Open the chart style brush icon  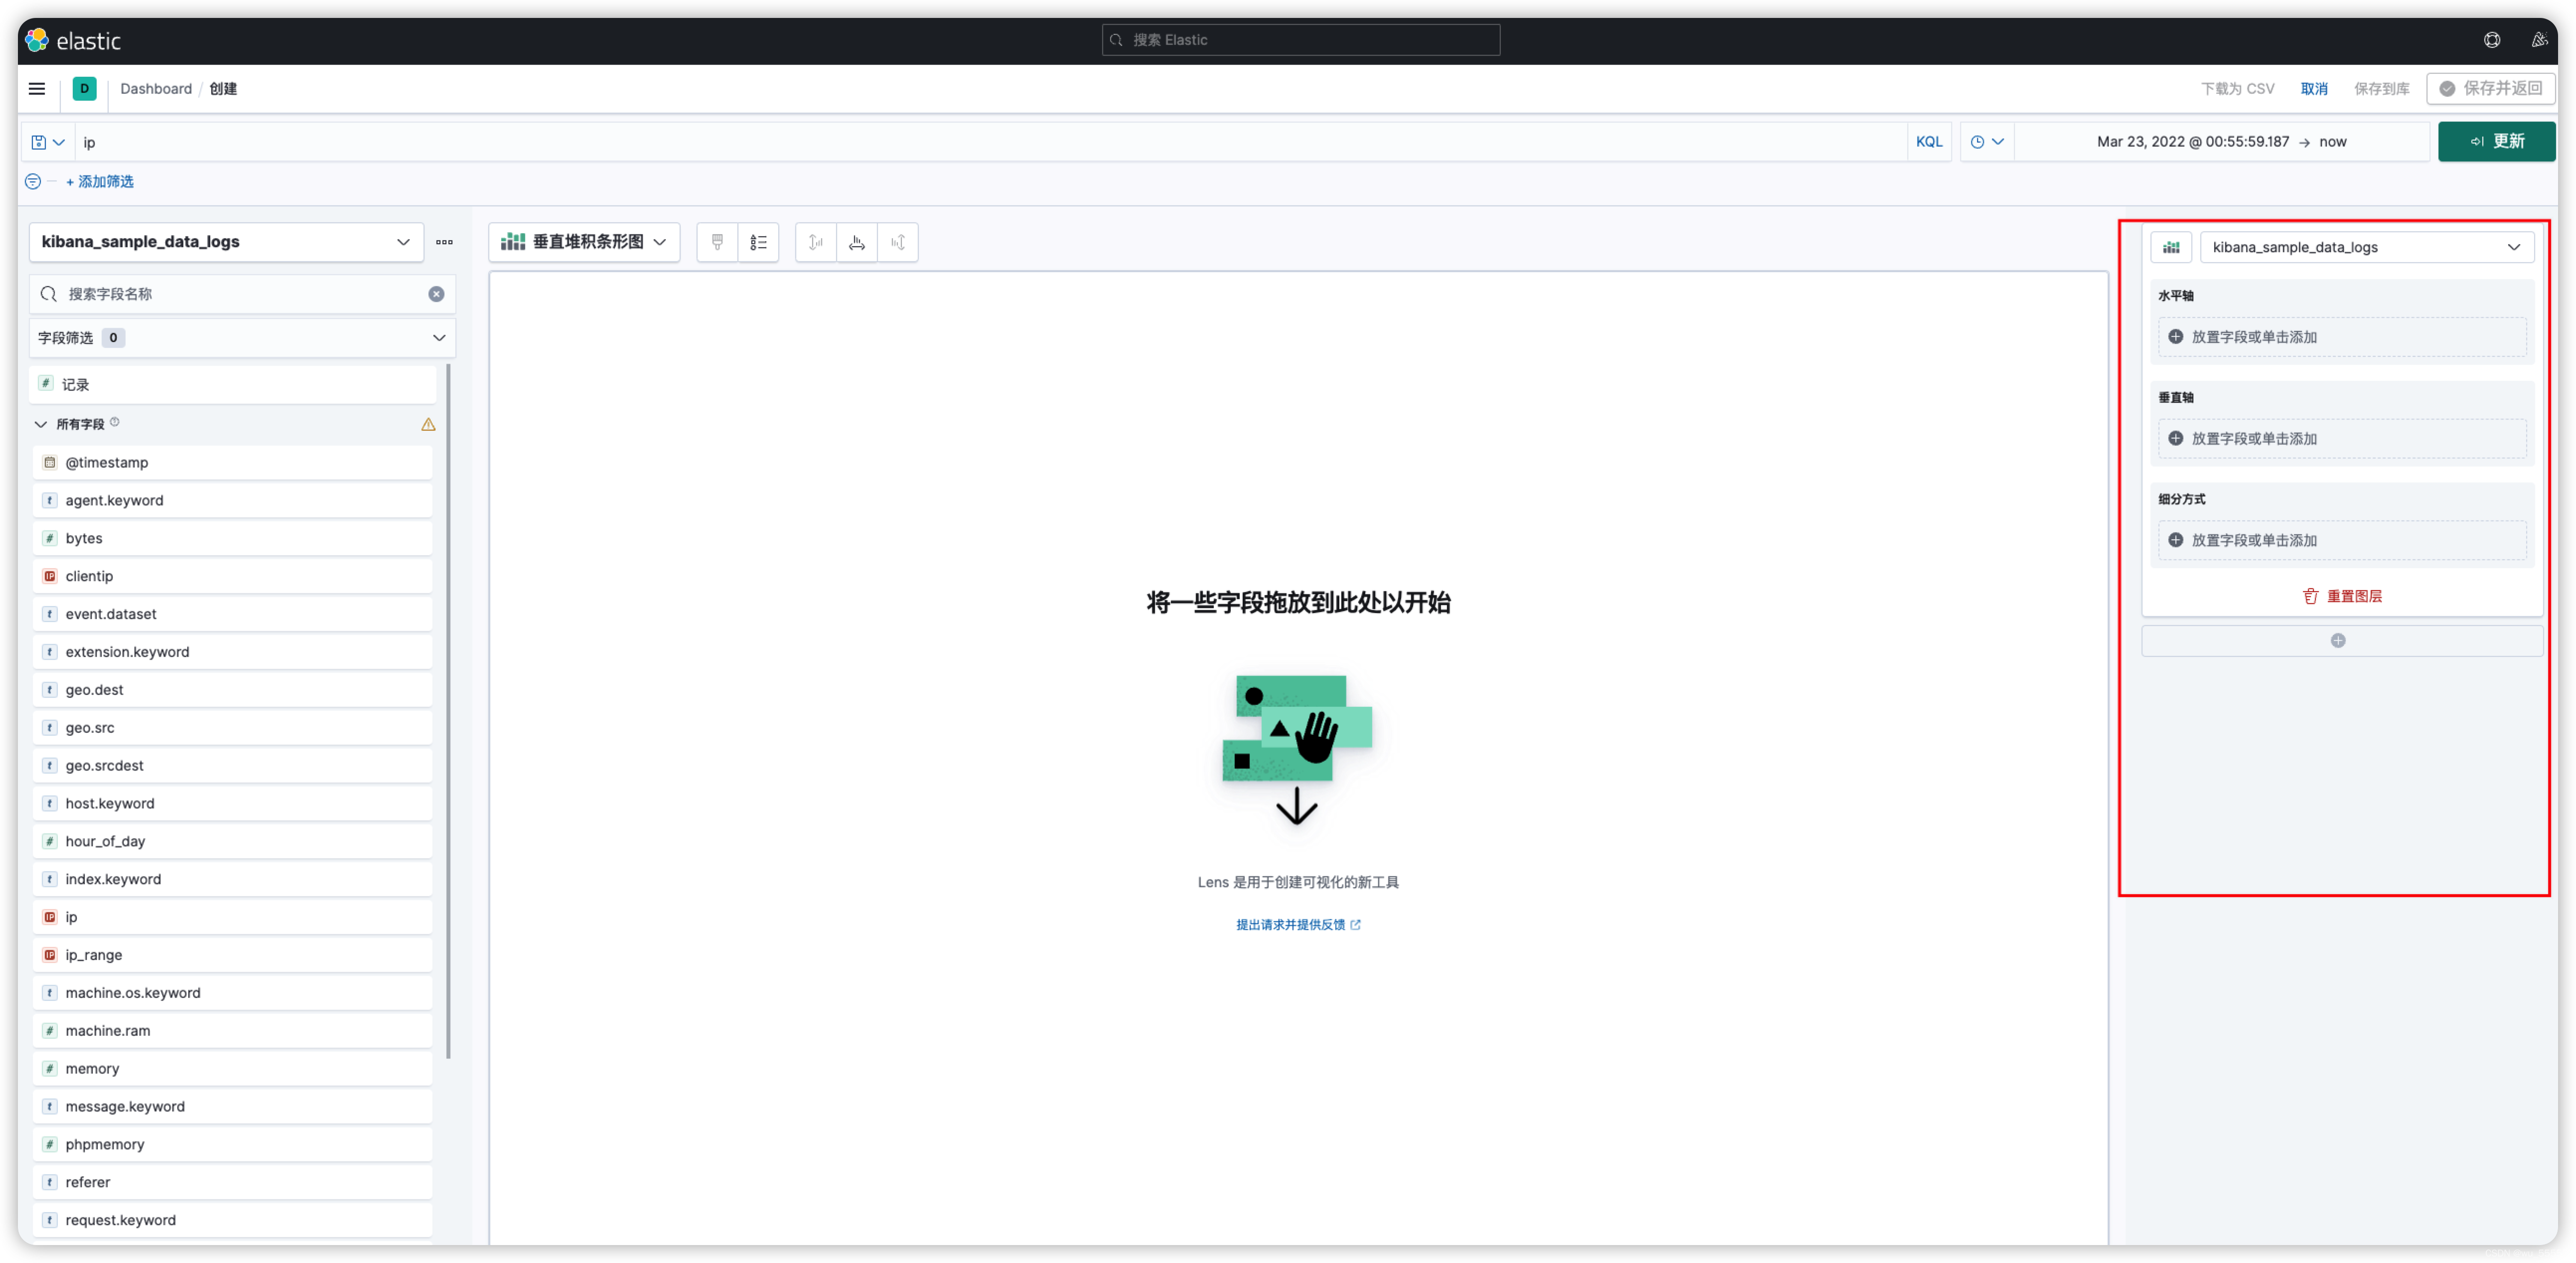click(x=717, y=242)
